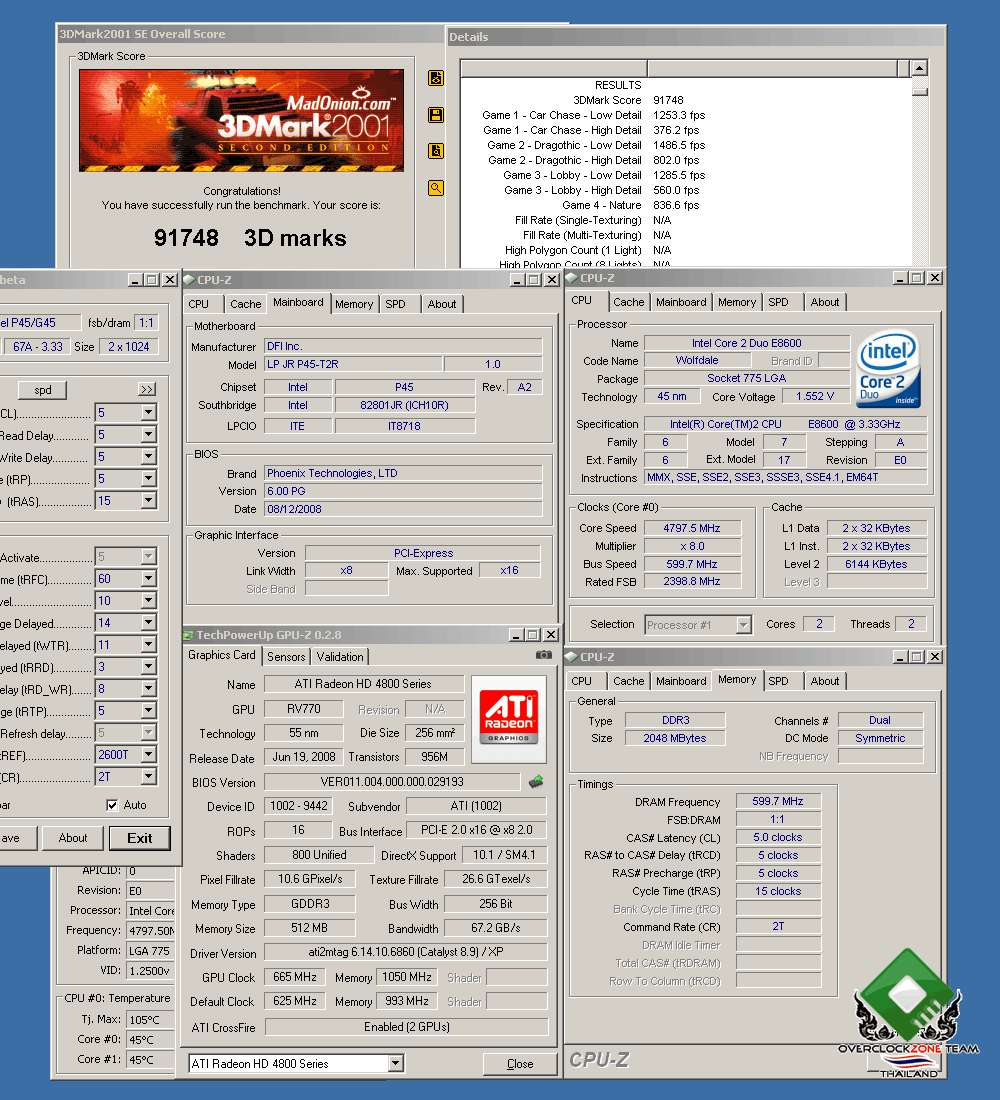The image size is (1000, 1100).
Task: Click the GPU-Z camera screenshot icon
Action: tap(544, 655)
